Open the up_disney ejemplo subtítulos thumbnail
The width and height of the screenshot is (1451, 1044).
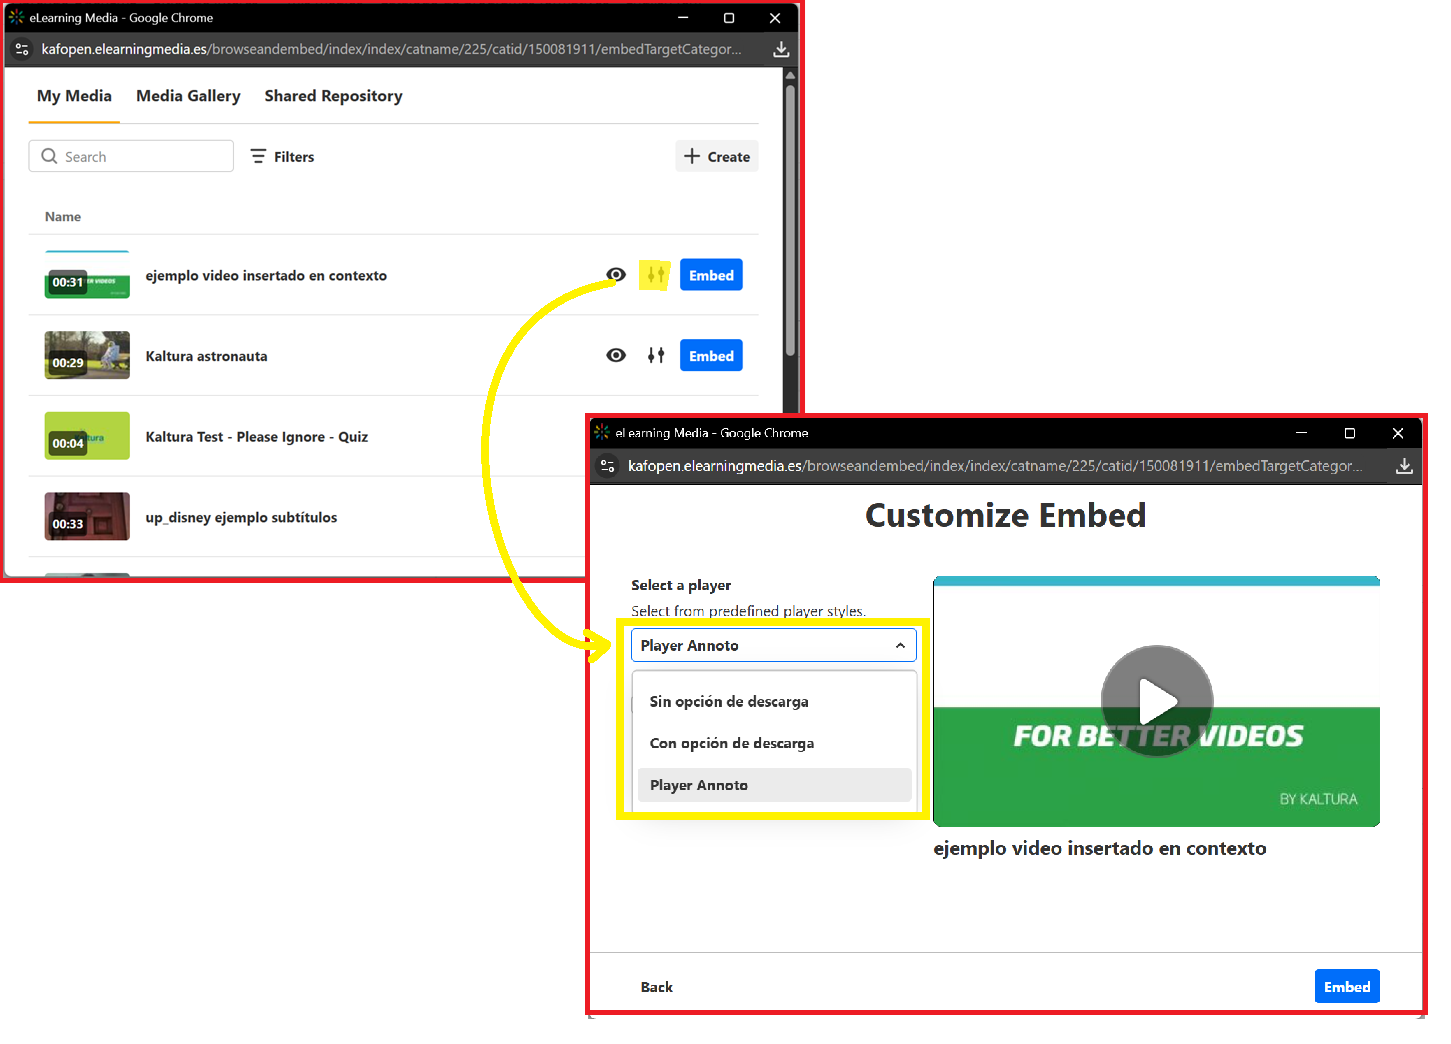[x=87, y=516]
